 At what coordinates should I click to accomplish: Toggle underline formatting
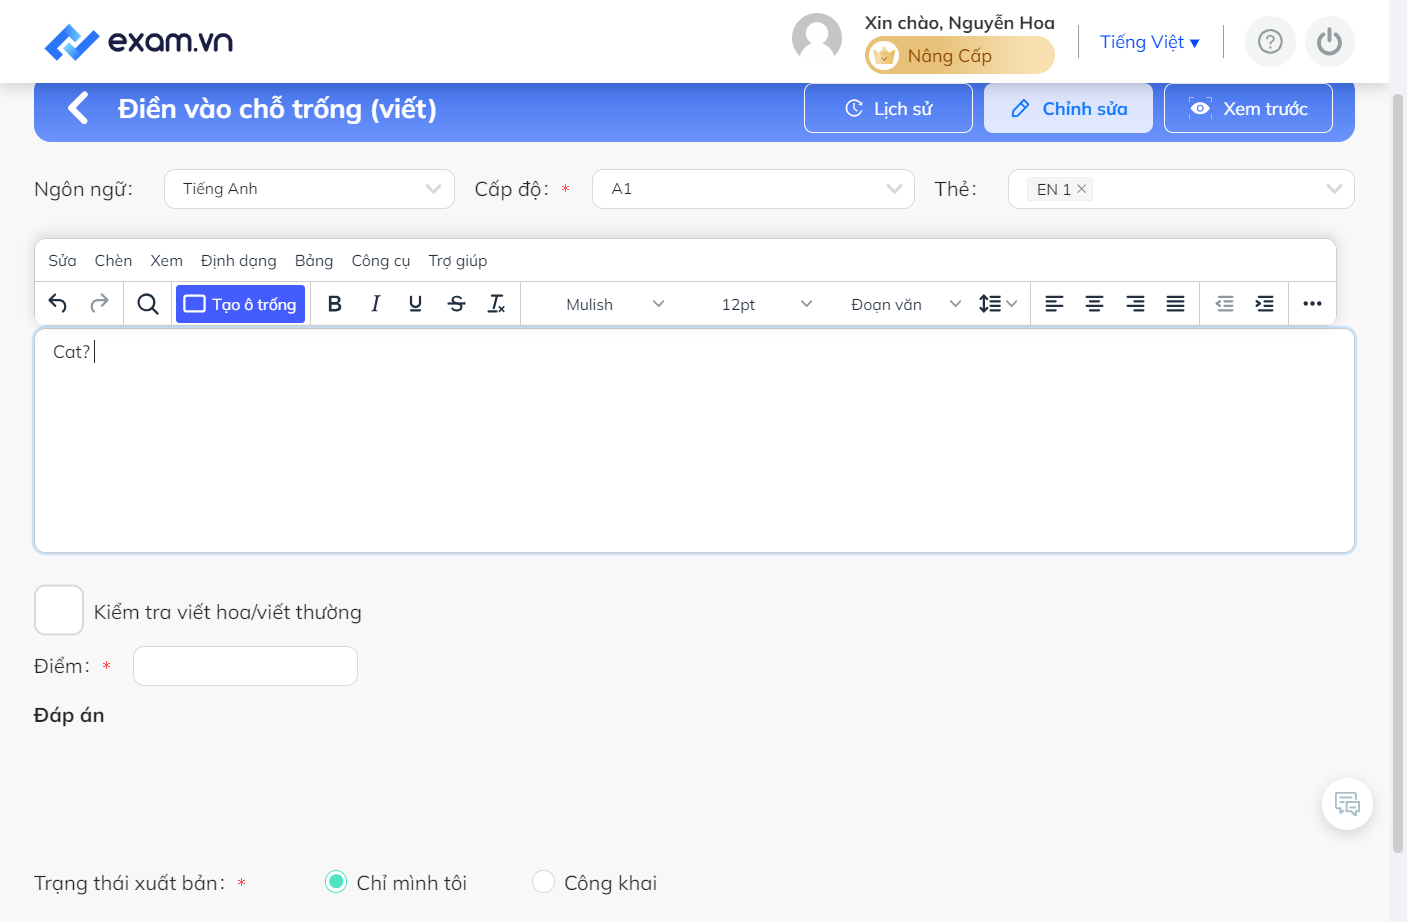point(415,304)
